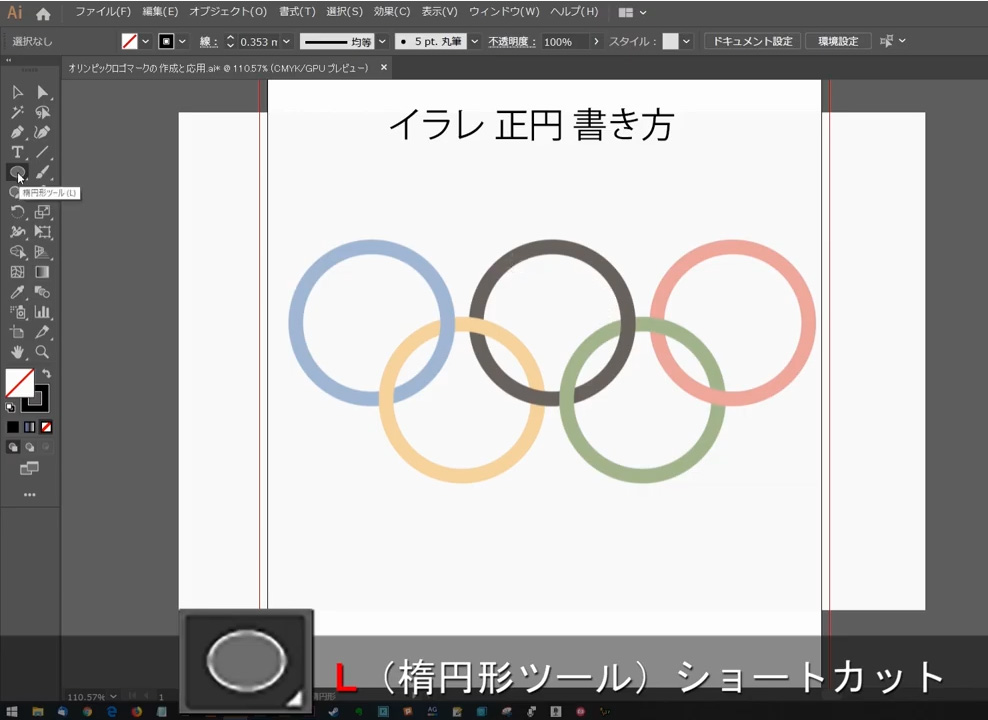Click the Home icon beside the Ai logo
The image size is (988, 720).
click(43, 14)
